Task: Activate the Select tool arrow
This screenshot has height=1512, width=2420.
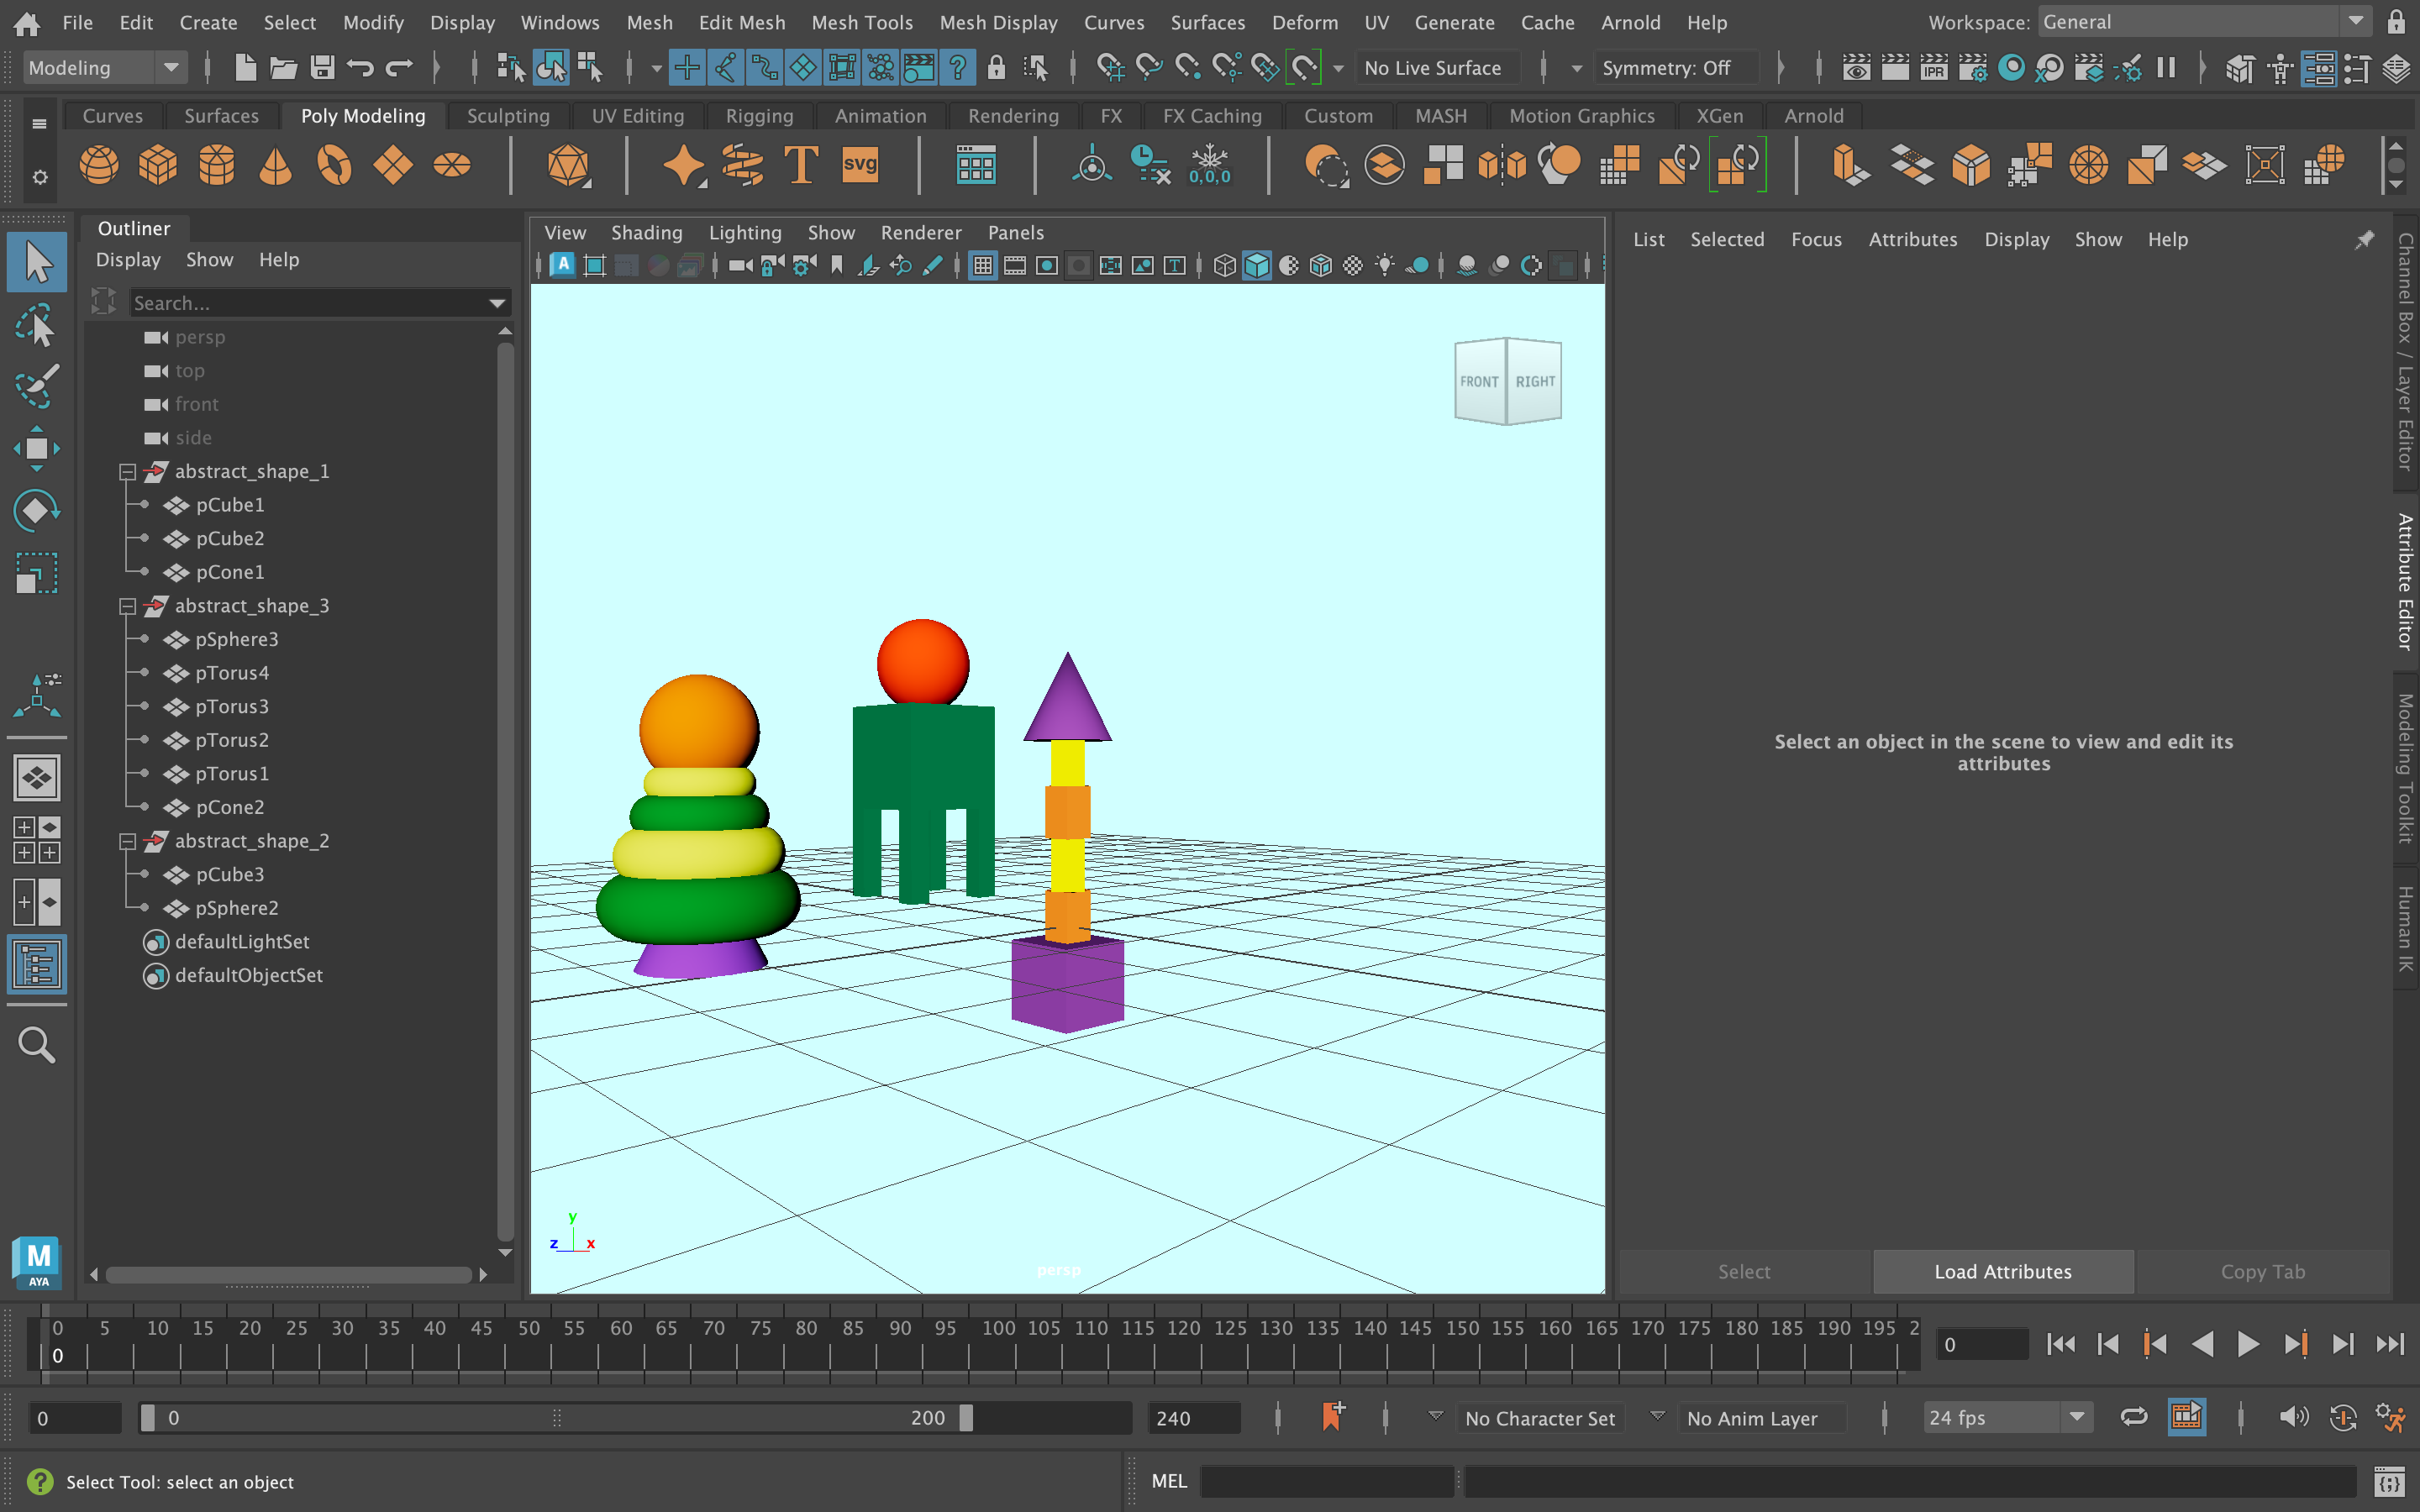Action: 37,263
